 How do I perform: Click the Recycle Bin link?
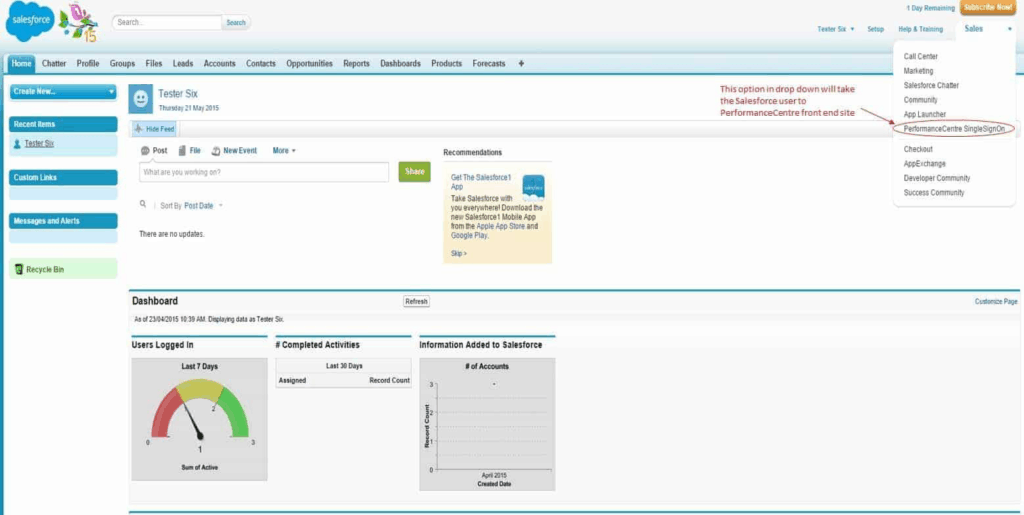tap(45, 270)
